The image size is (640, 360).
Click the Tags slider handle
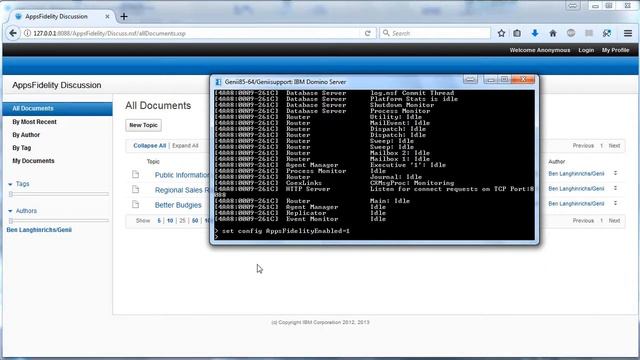pyautogui.click(x=11, y=194)
